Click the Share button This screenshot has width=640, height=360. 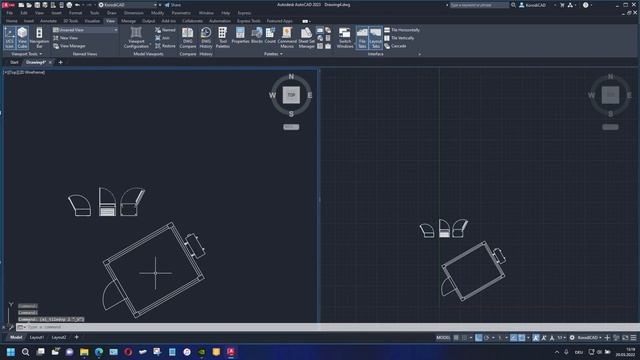coord(173,5)
